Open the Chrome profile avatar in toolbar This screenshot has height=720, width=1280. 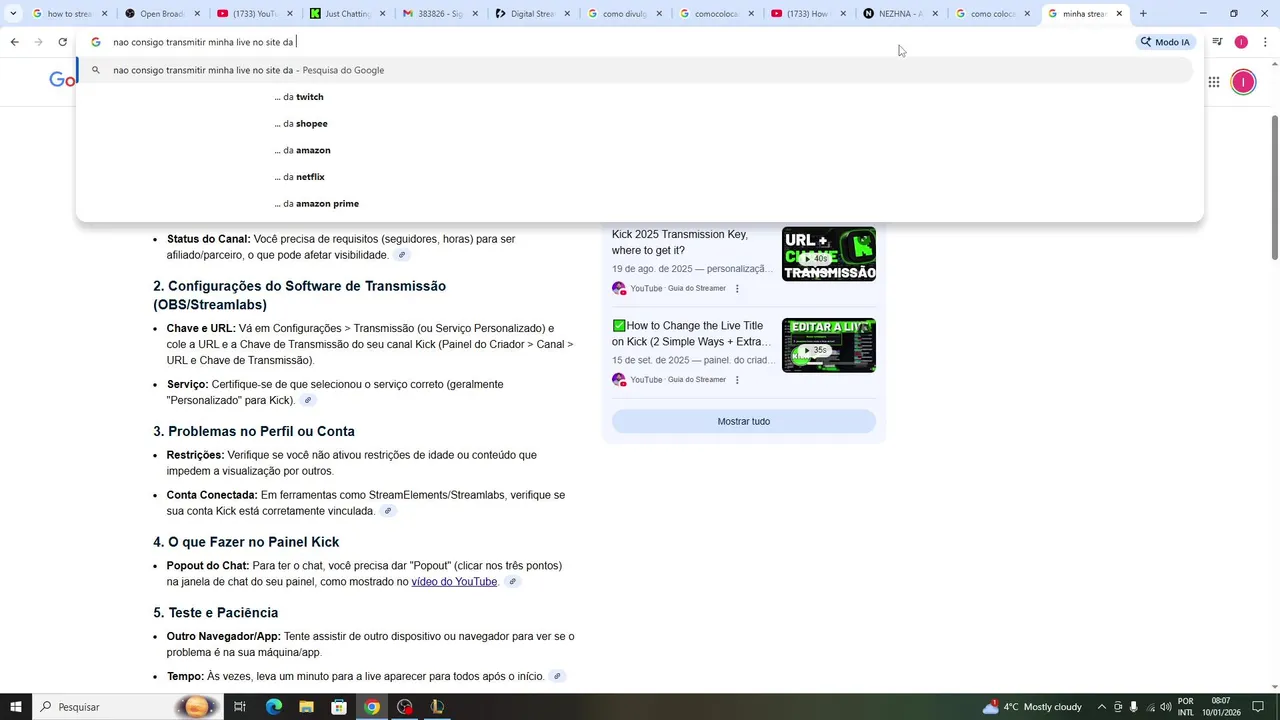pyautogui.click(x=1241, y=42)
